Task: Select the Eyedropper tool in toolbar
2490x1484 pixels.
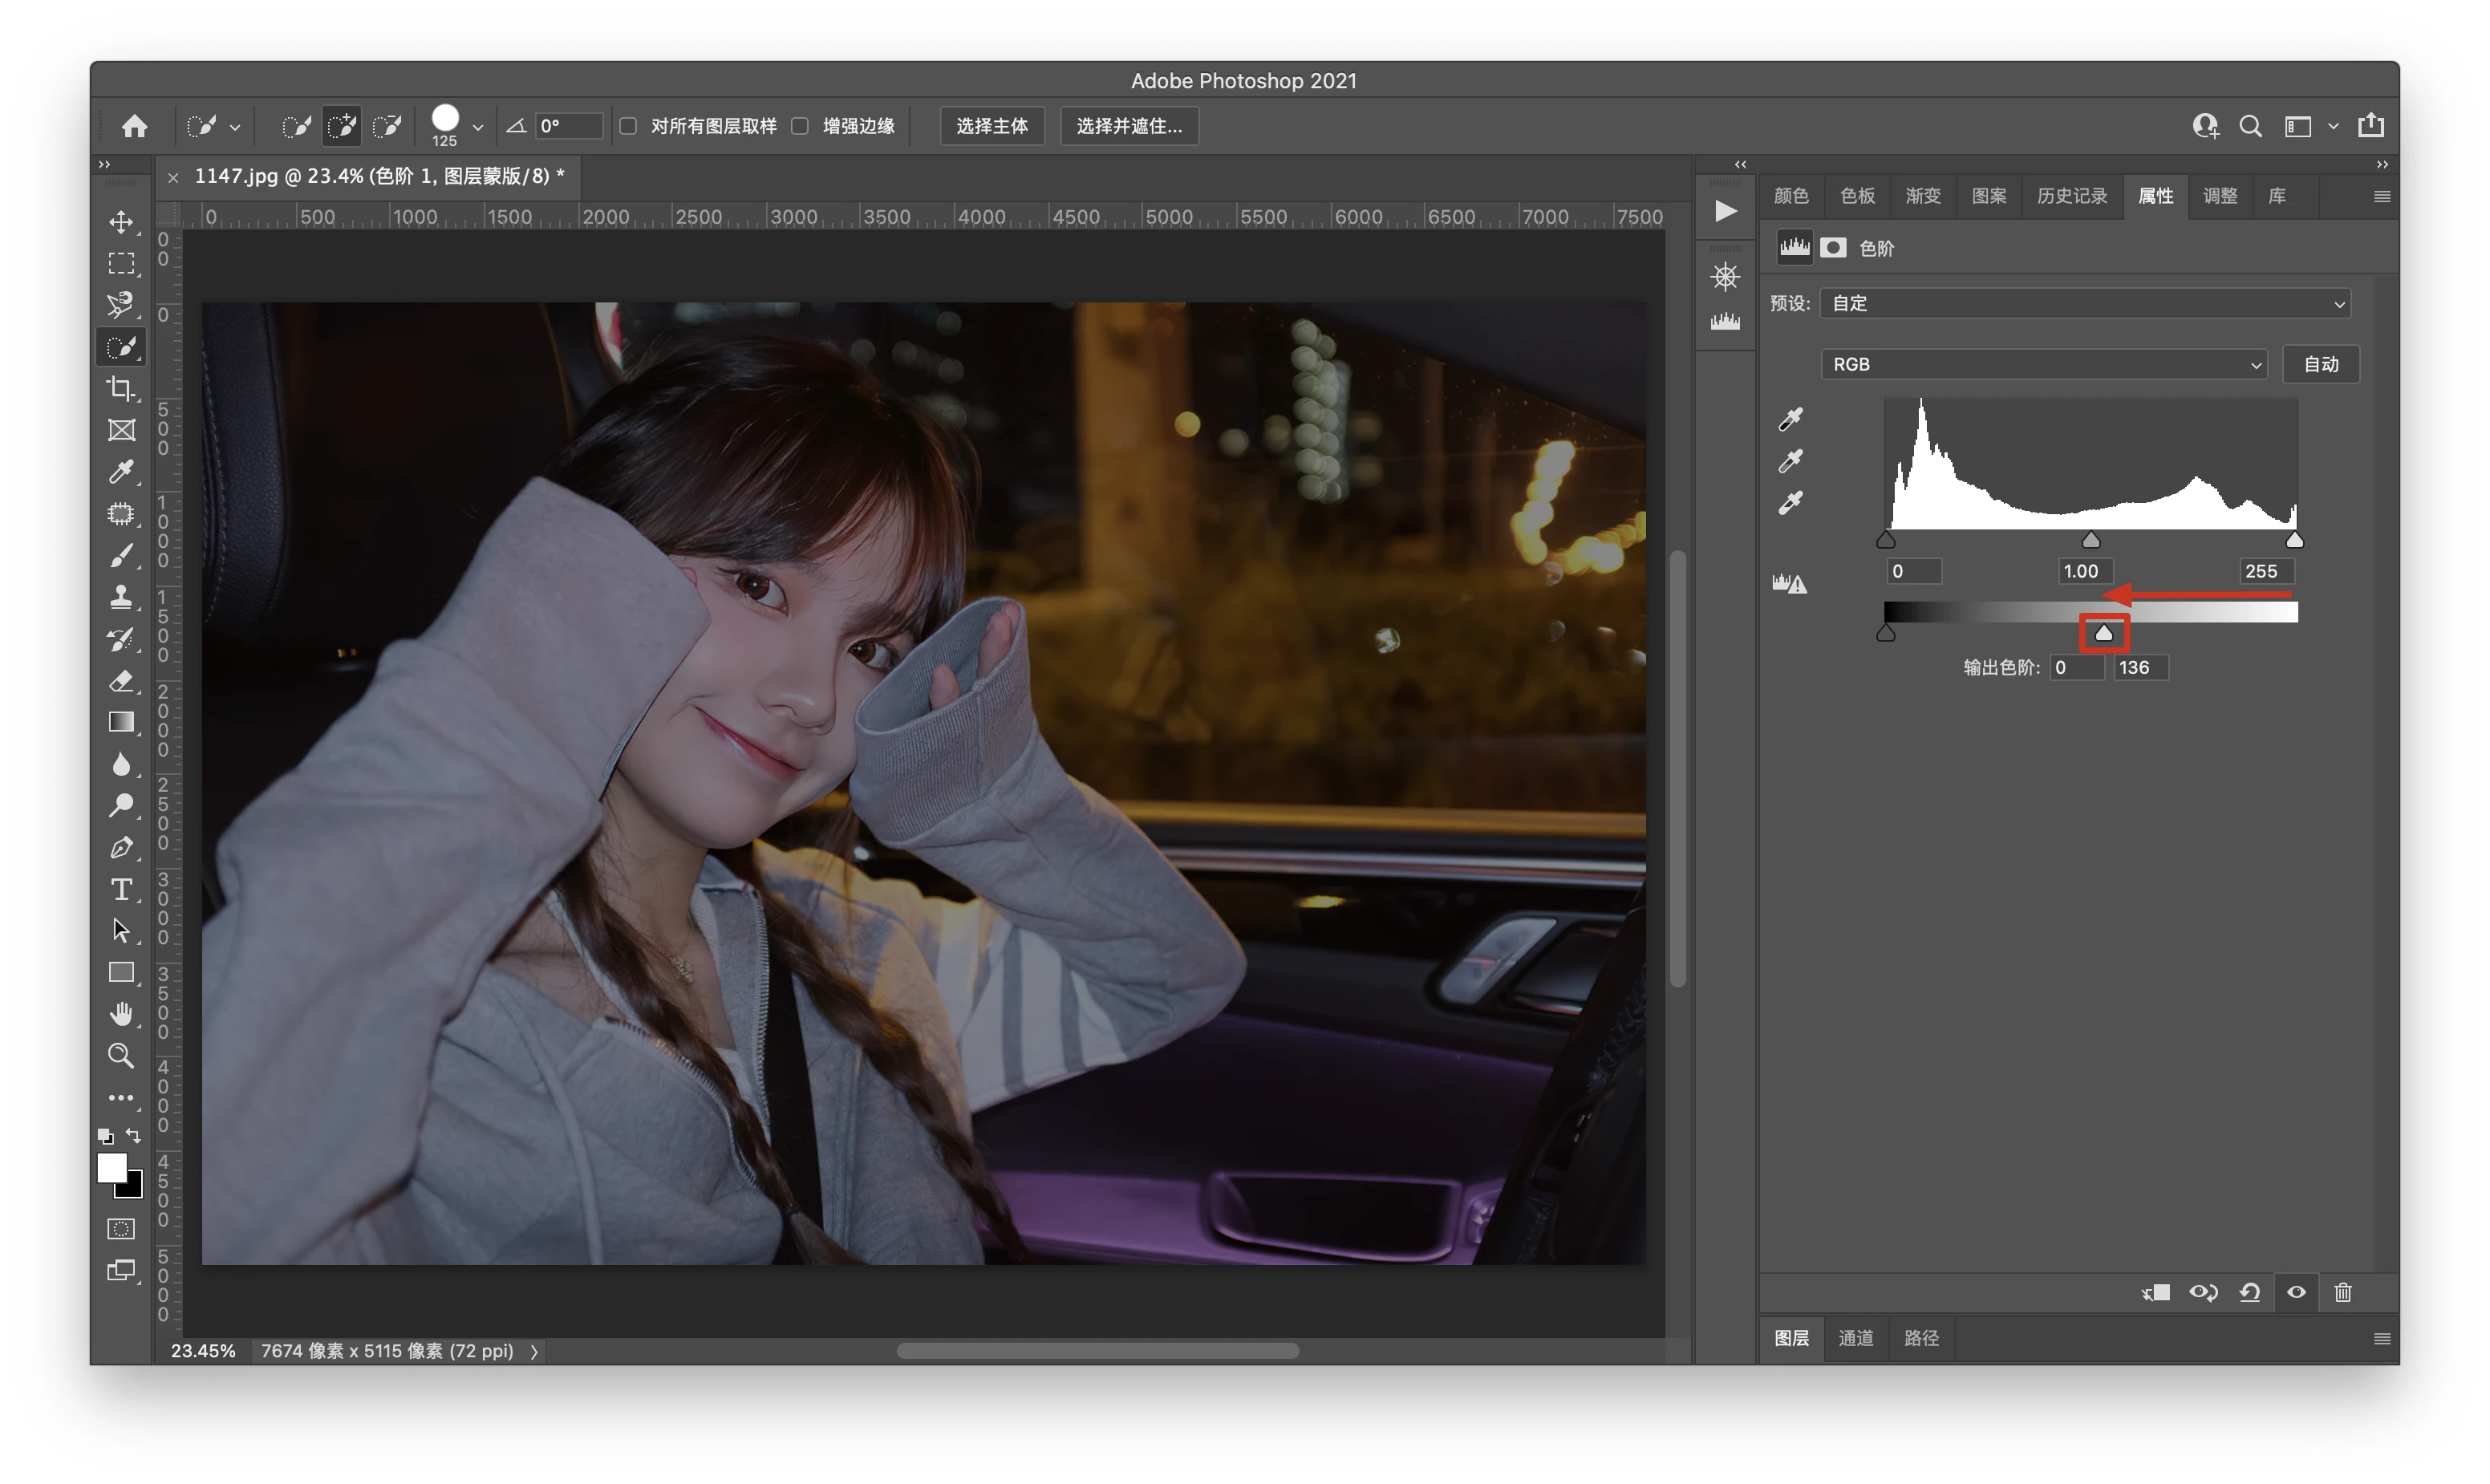Action: pyautogui.click(x=121, y=471)
